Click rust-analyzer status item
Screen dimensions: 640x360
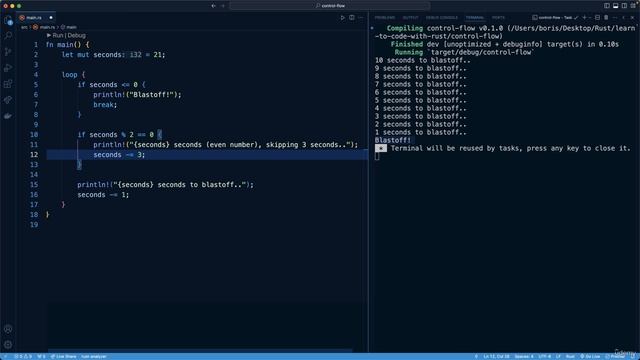point(93,356)
